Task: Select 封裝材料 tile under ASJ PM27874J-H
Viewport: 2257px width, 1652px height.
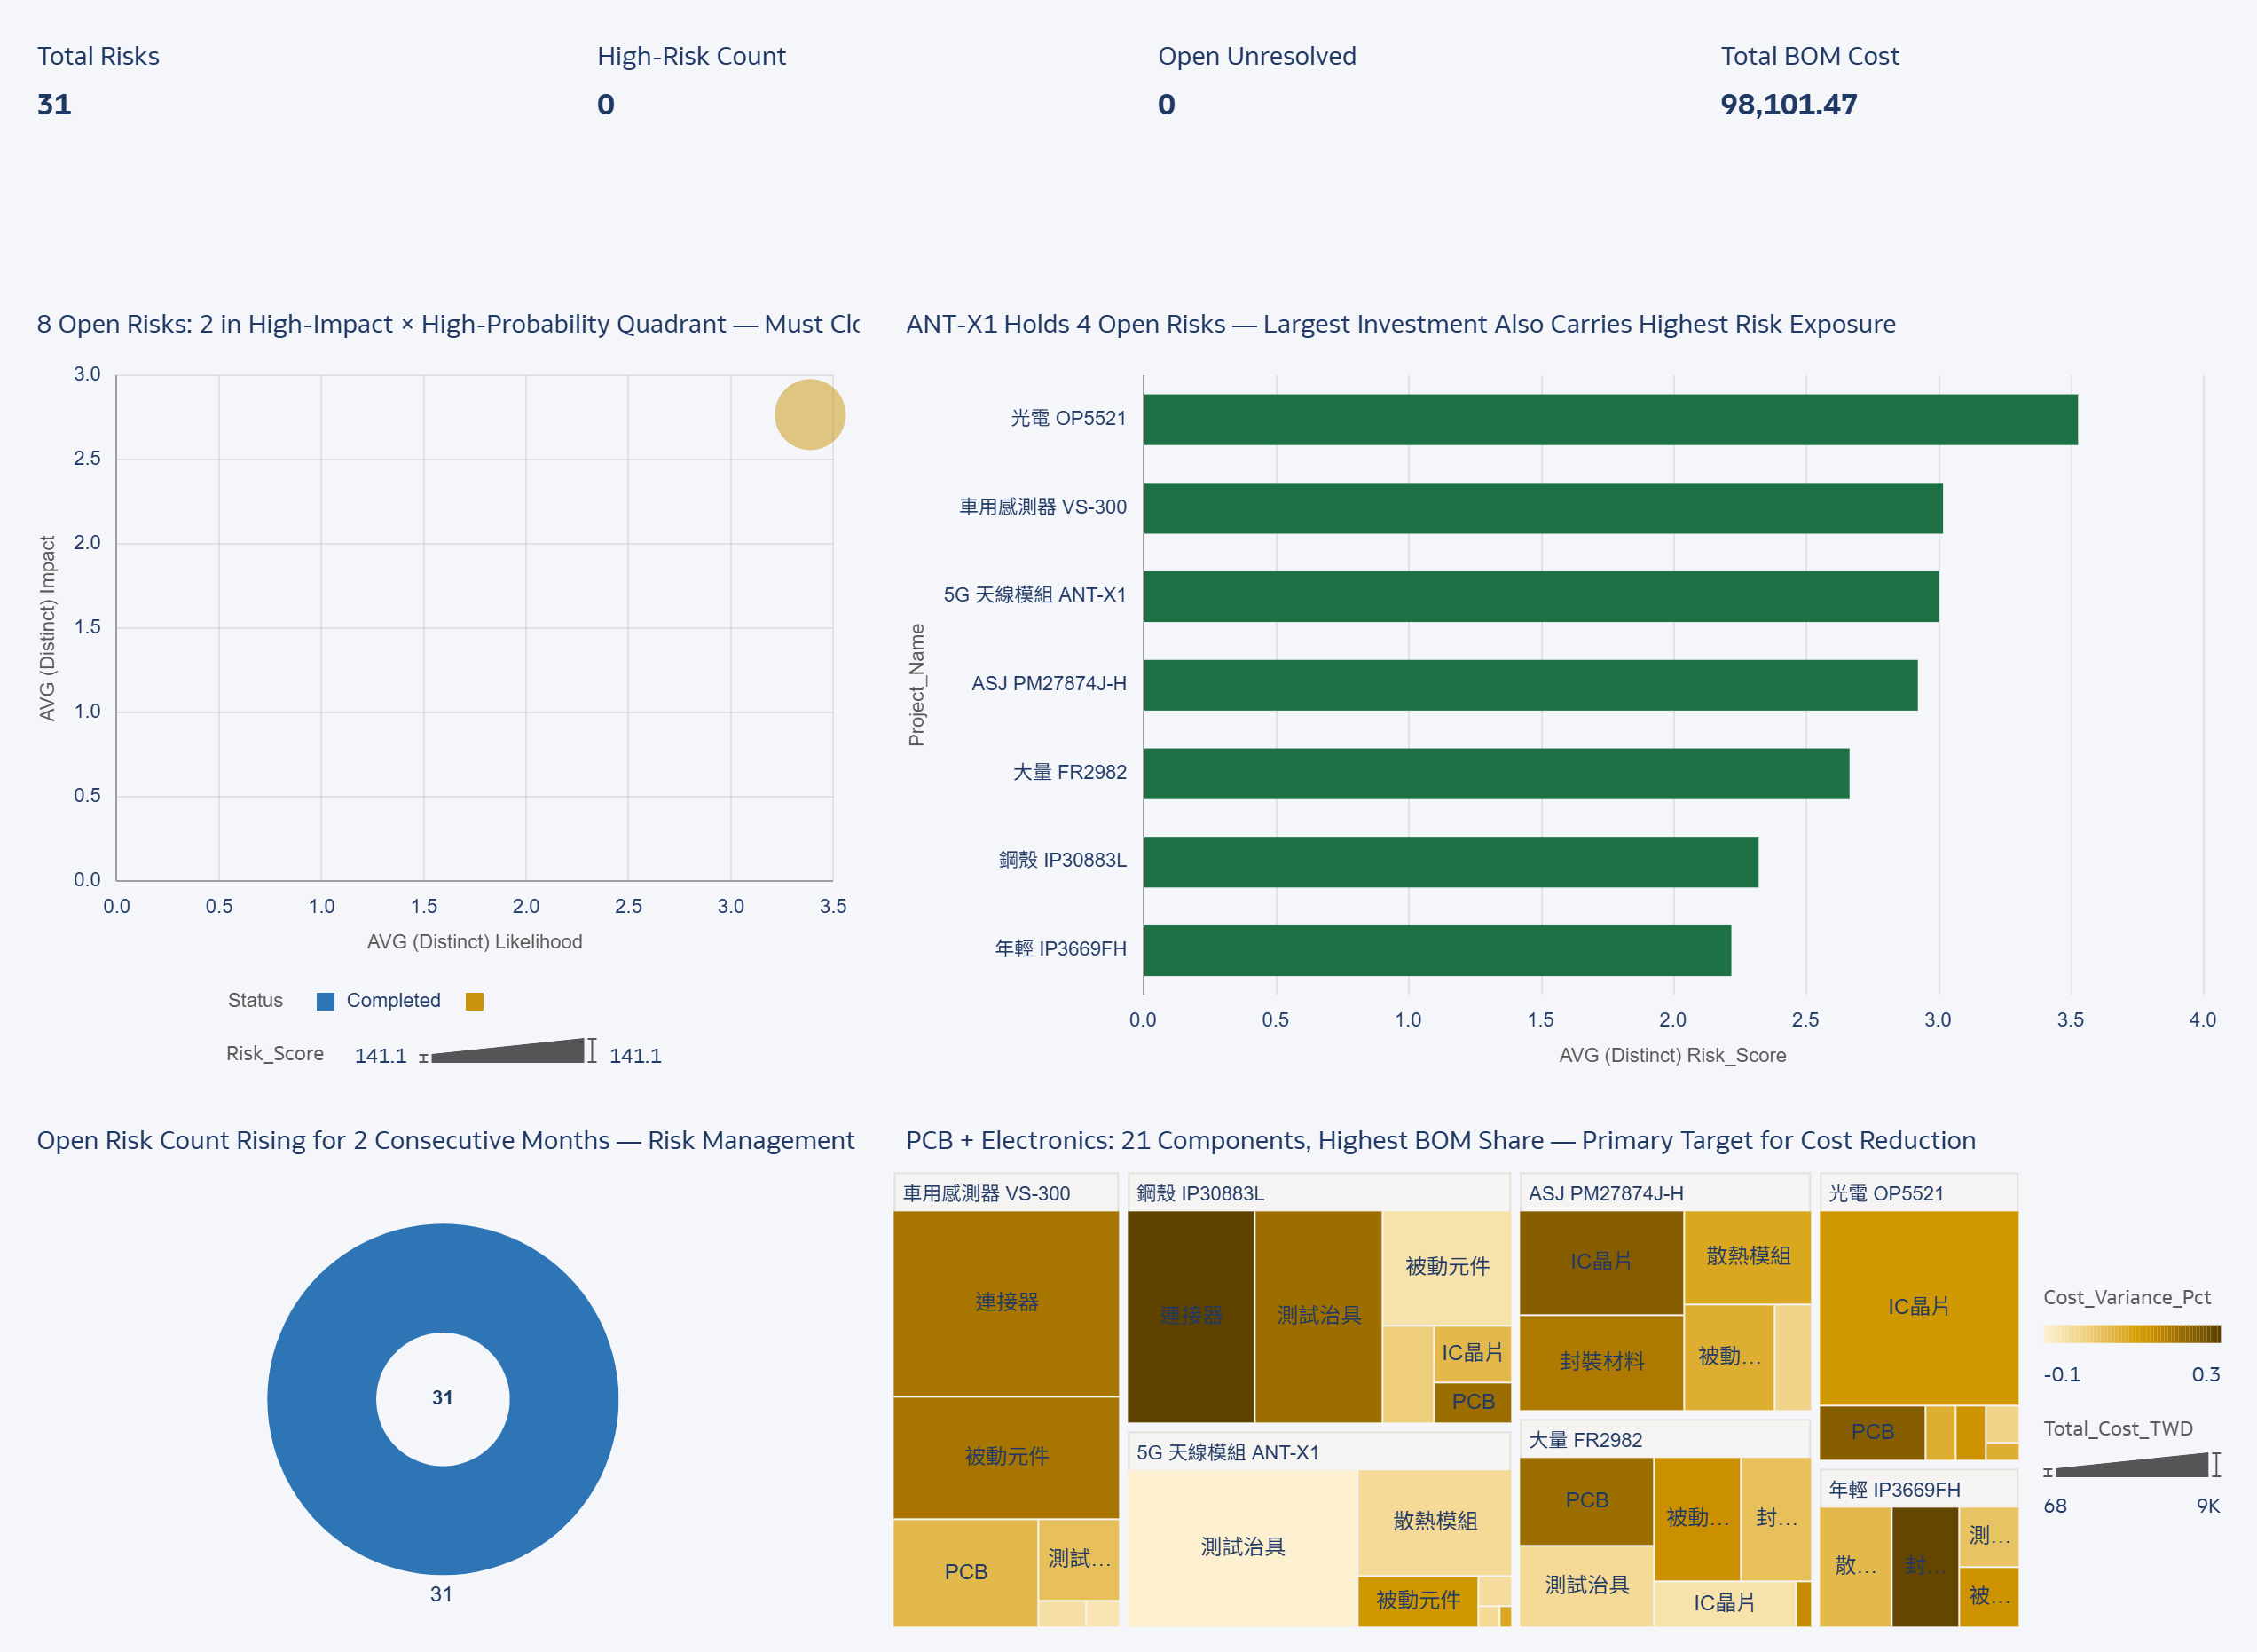Action: pyautogui.click(x=1601, y=1361)
